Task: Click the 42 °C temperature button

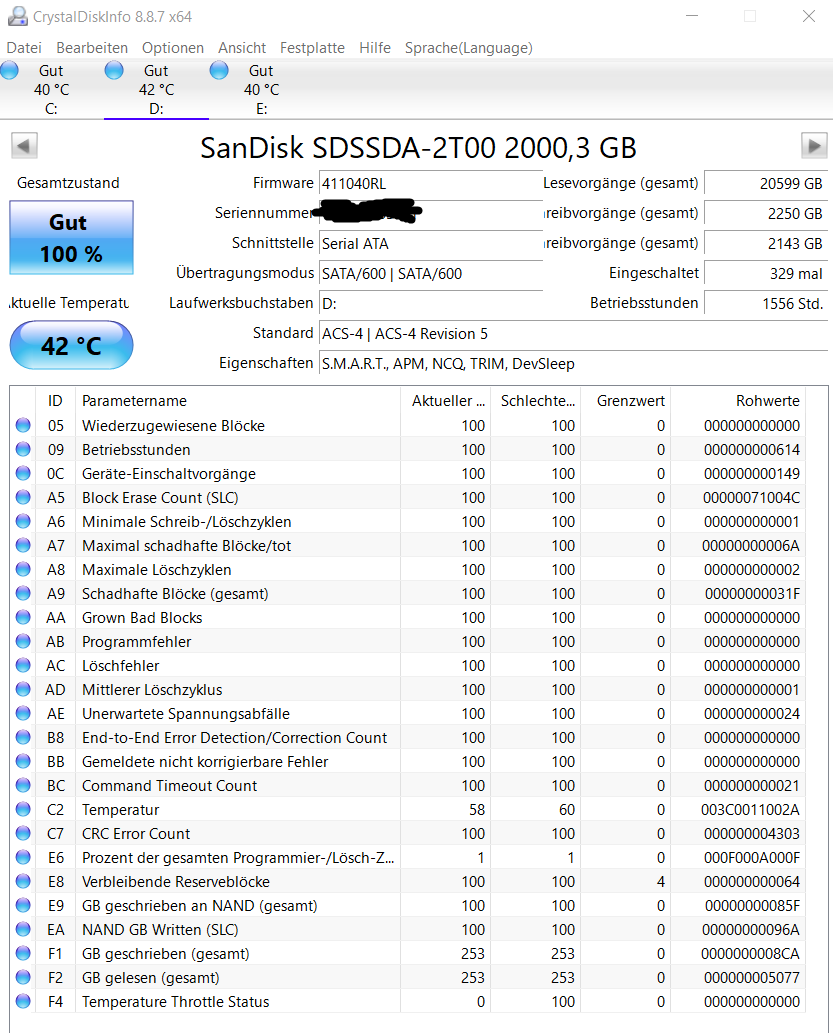Action: pyautogui.click(x=71, y=345)
